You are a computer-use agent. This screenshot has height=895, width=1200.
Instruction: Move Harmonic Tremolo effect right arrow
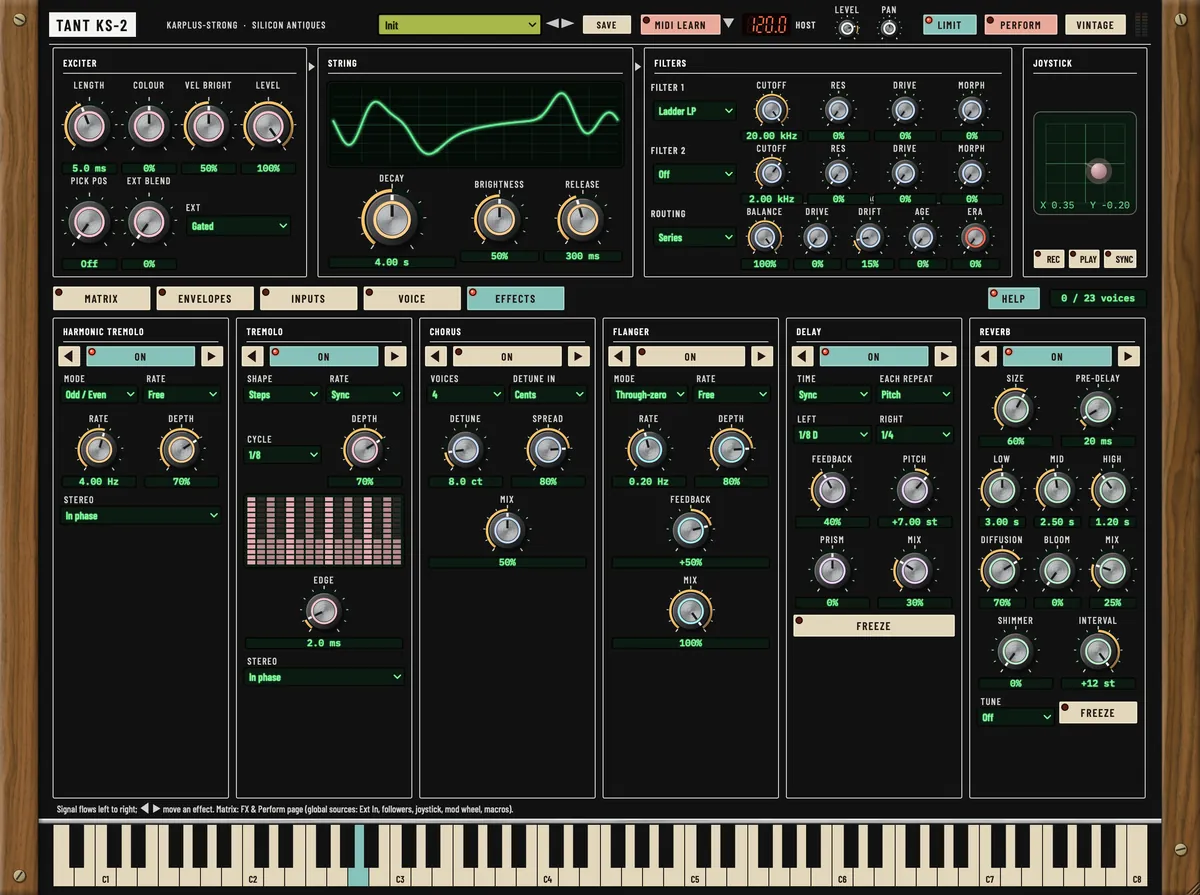tap(212, 356)
